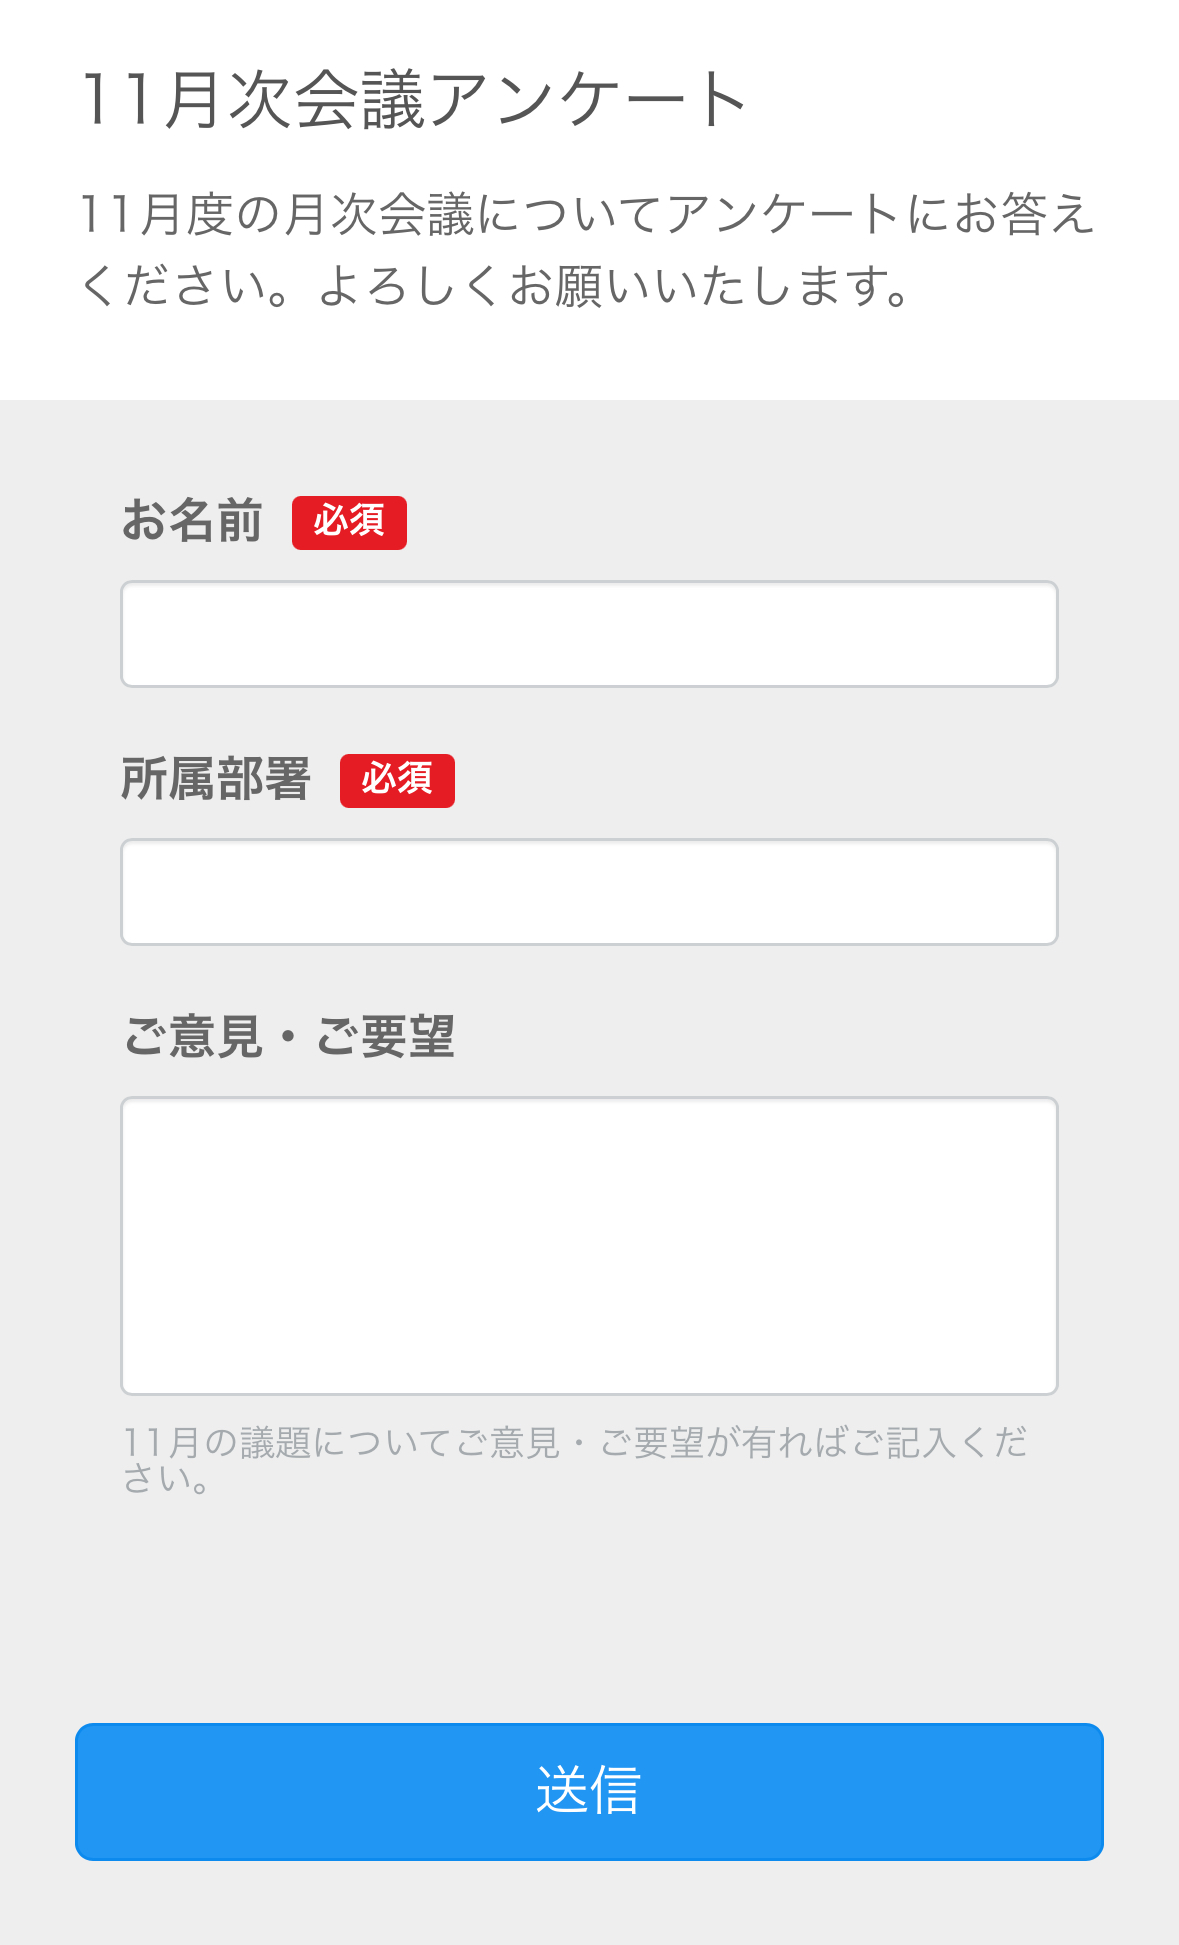The height and width of the screenshot is (1945, 1179).
Task: Click the gray form background area
Action: click(589, 1600)
